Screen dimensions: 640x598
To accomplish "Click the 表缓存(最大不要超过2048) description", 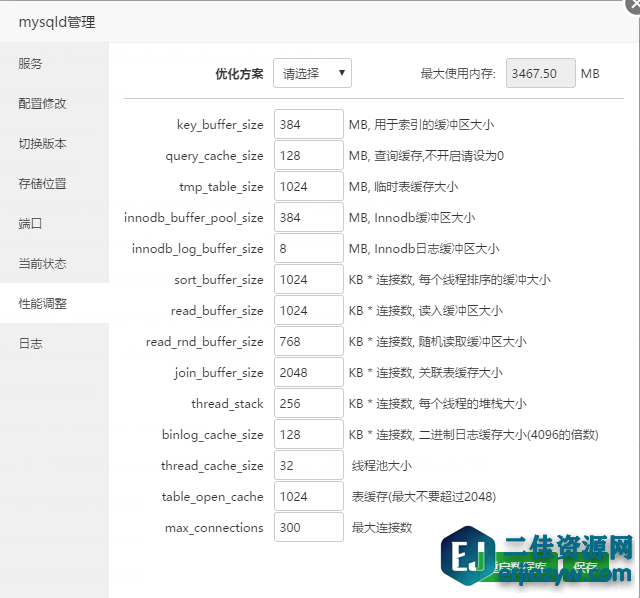I will 424,497.
